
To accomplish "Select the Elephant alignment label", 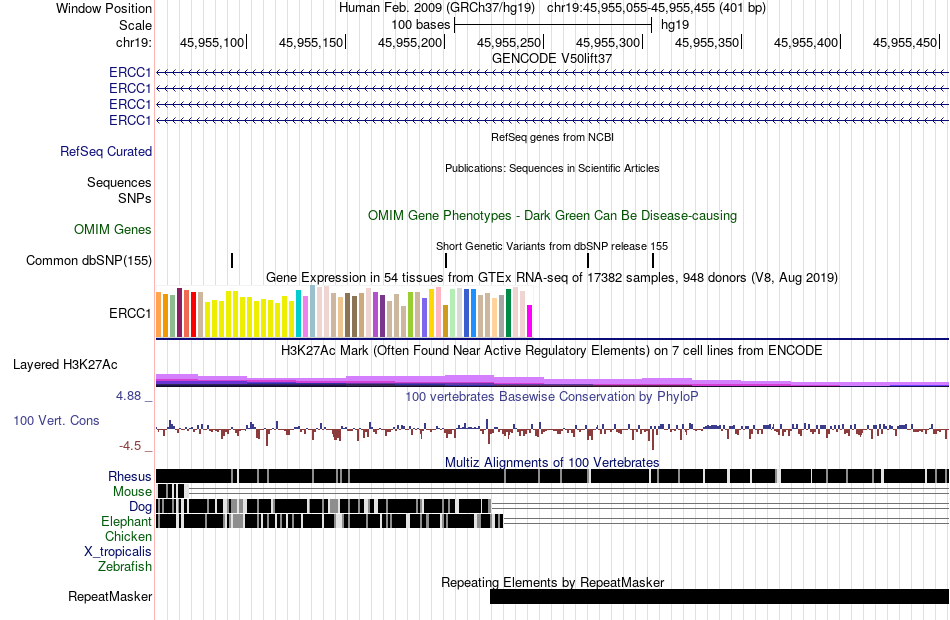I will [x=126, y=522].
